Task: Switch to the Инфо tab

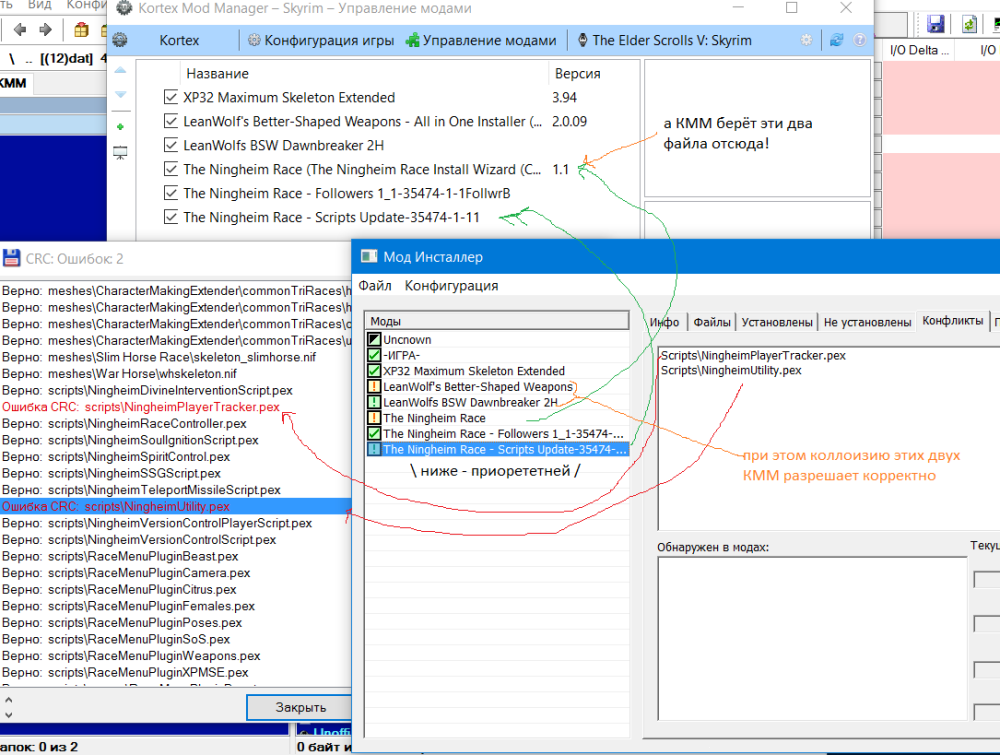Action: [665, 322]
